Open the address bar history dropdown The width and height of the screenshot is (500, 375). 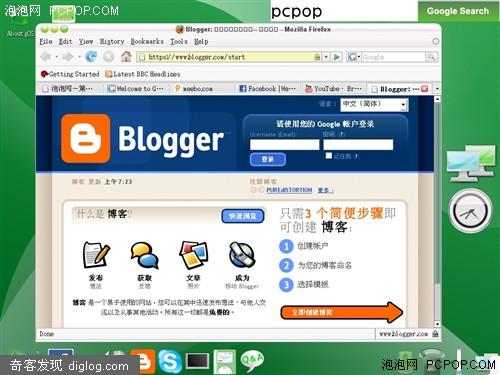[x=326, y=57]
